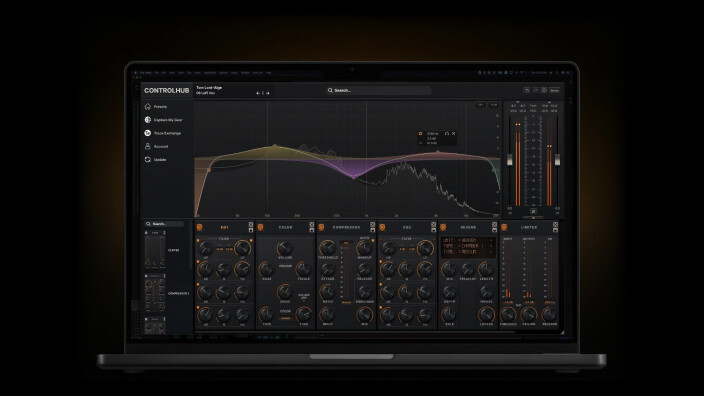Viewport: 704px width, 396px height.
Task: Click the main Search field at top
Action: (x=378, y=90)
